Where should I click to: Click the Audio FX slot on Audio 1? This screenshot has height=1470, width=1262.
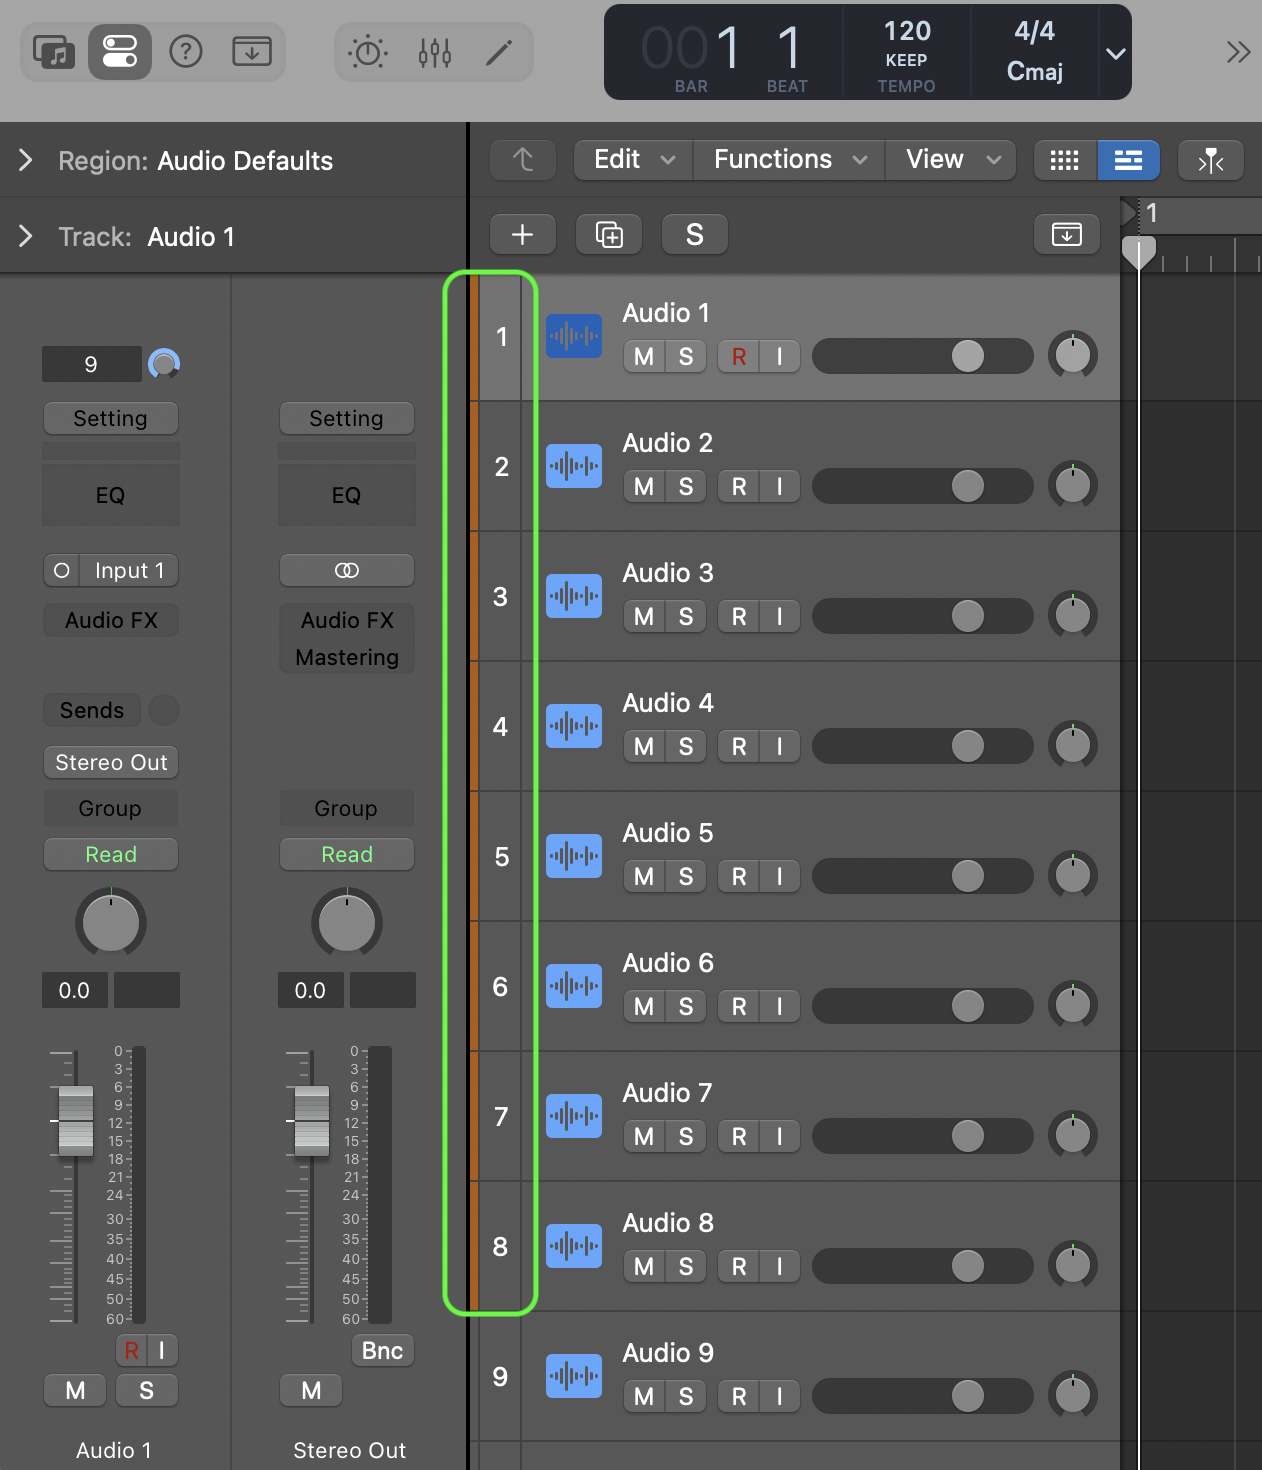tap(111, 620)
